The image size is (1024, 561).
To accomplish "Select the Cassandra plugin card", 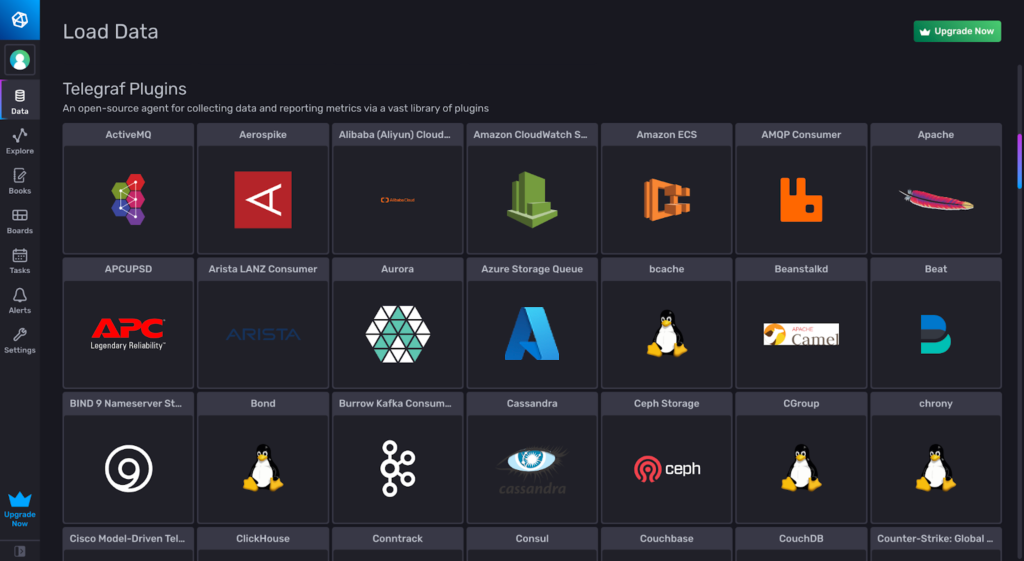I will (x=532, y=459).
